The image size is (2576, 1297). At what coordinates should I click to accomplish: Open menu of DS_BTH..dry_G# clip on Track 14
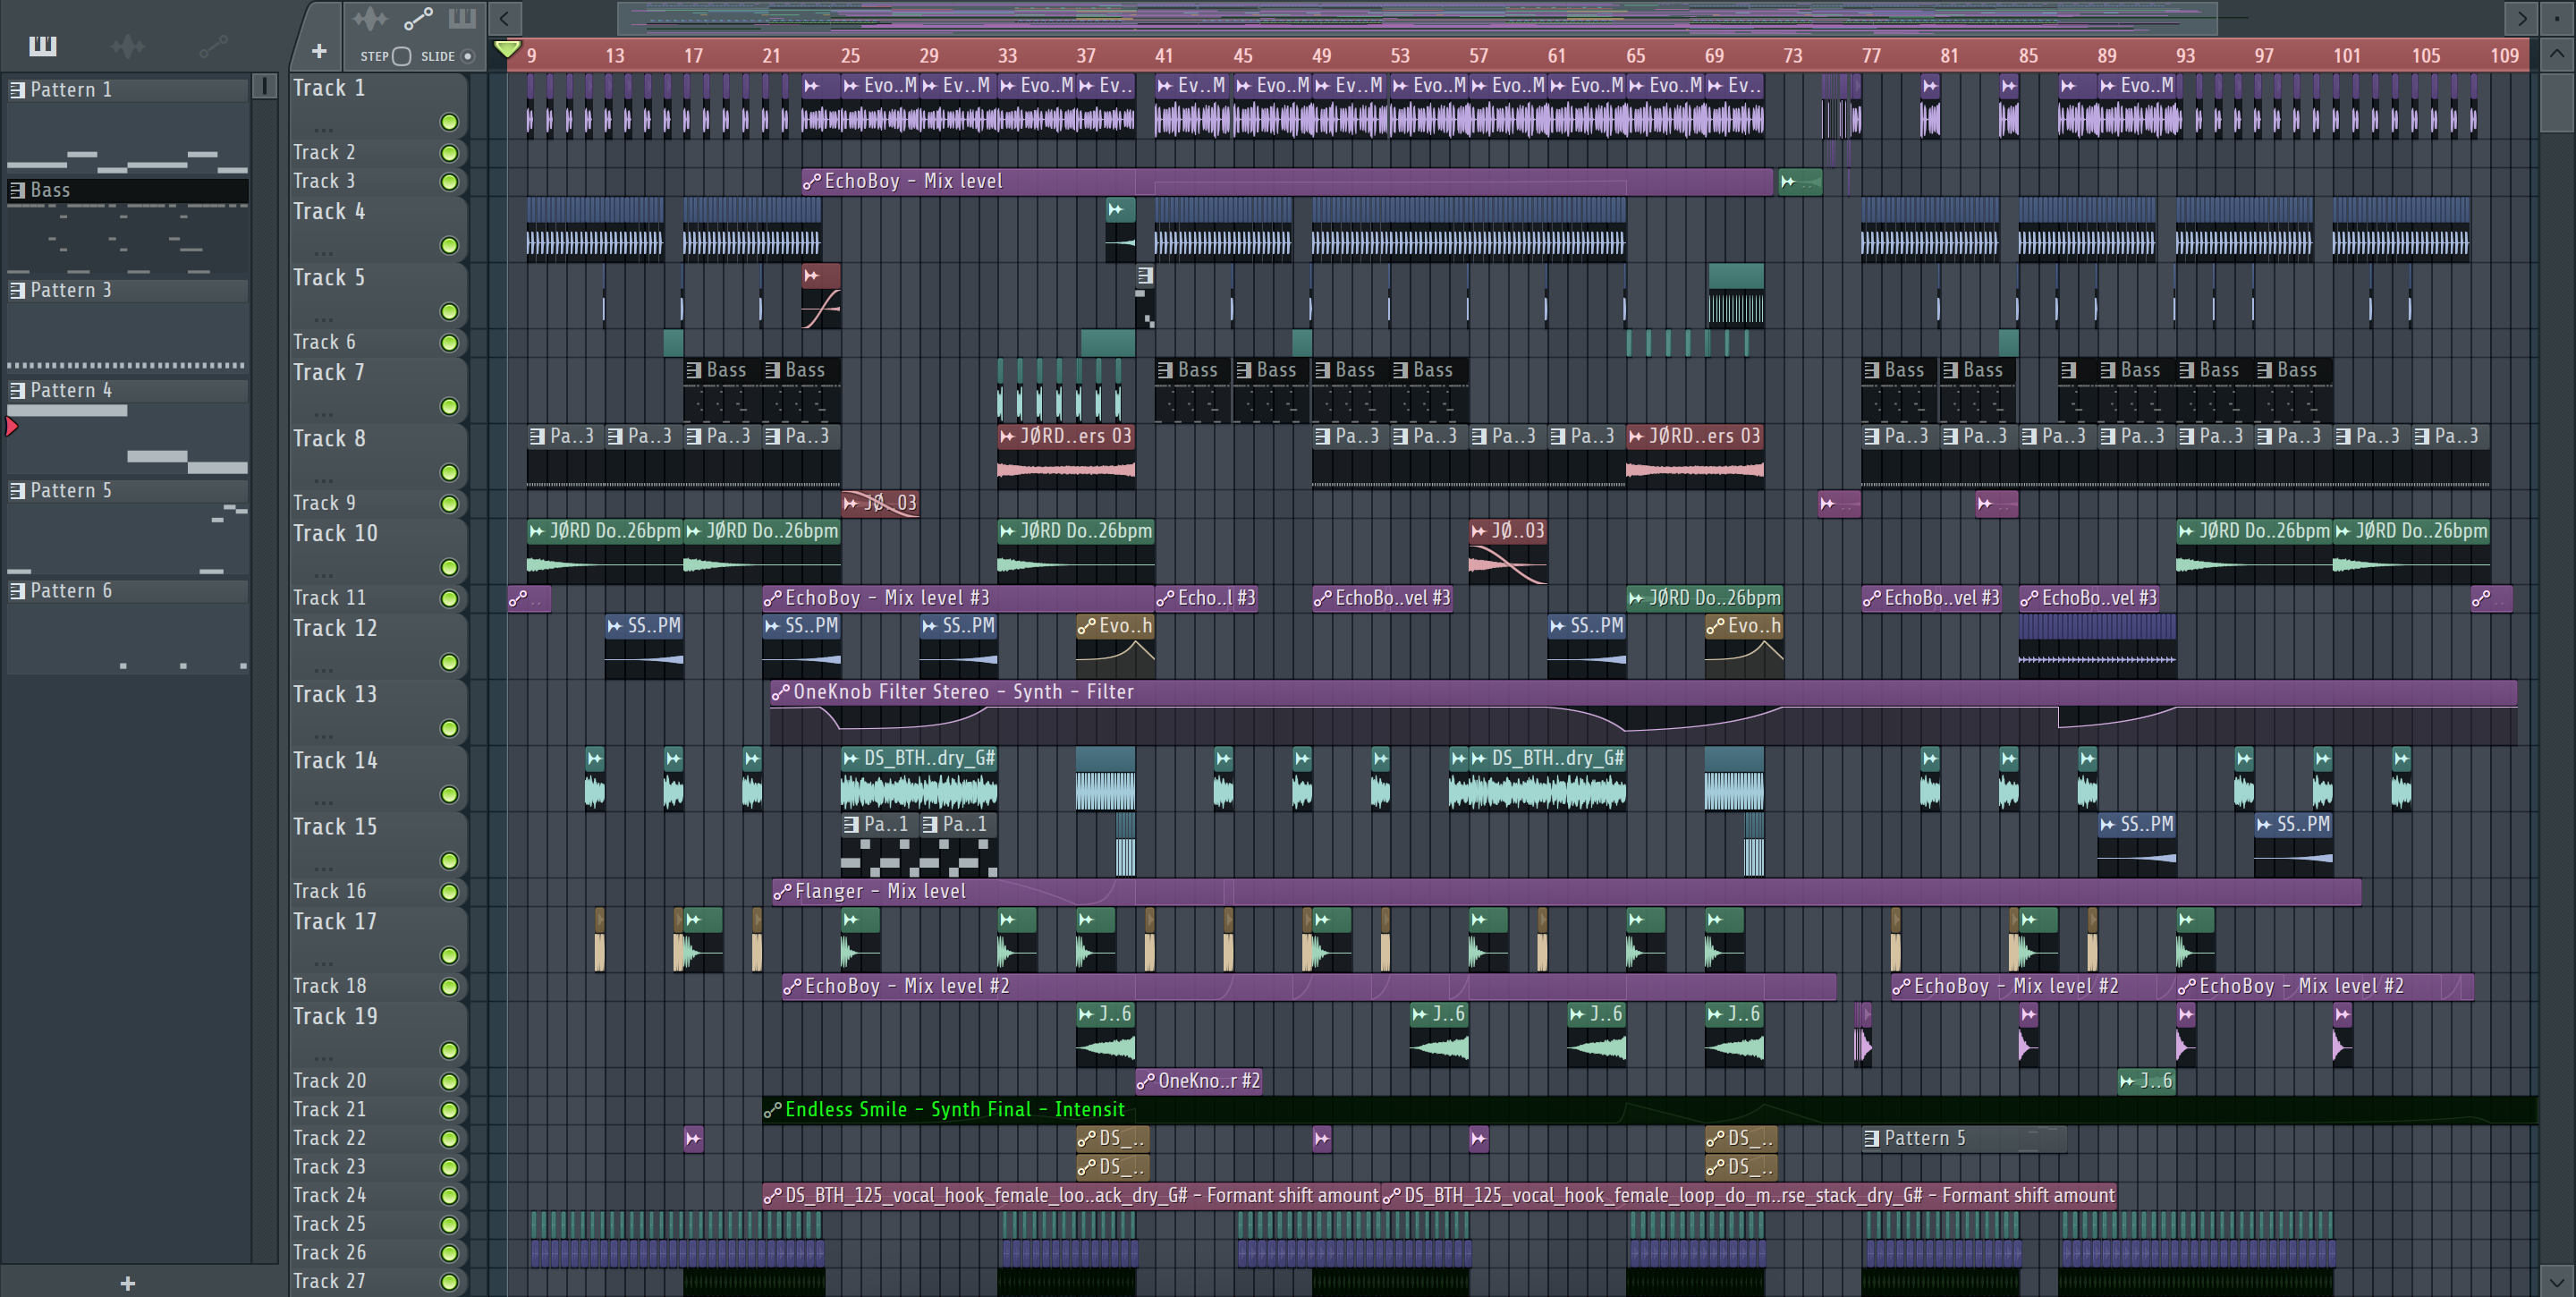coord(851,758)
